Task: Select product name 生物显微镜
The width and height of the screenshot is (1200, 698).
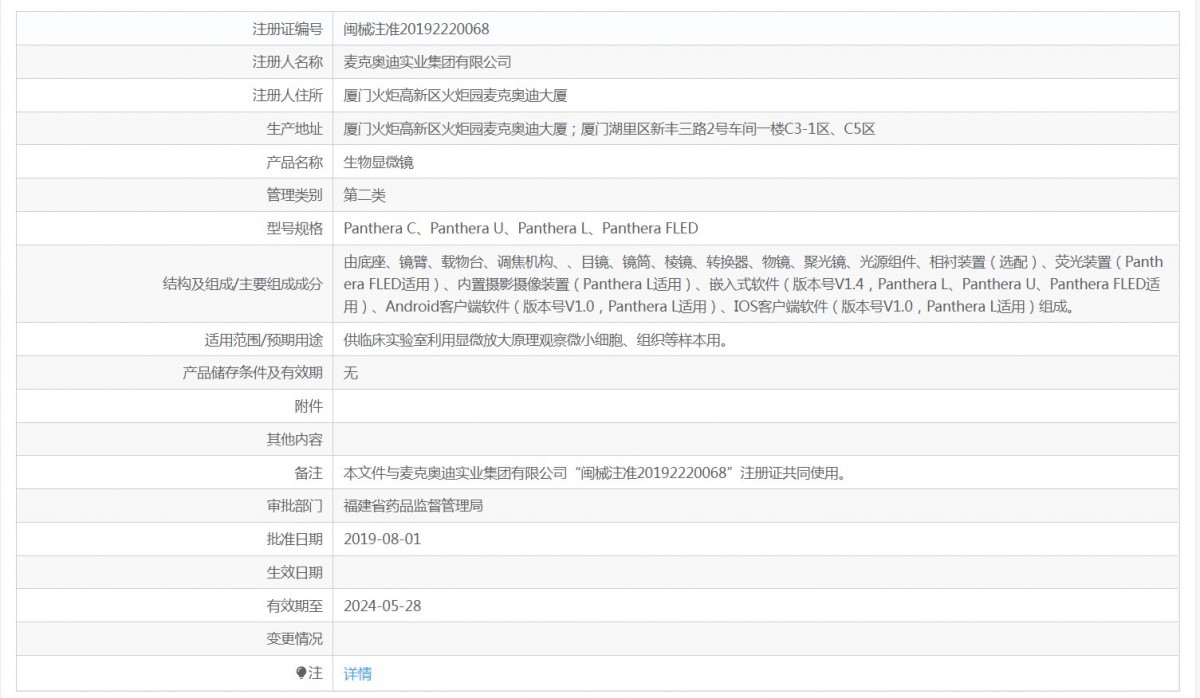Action: pos(379,162)
